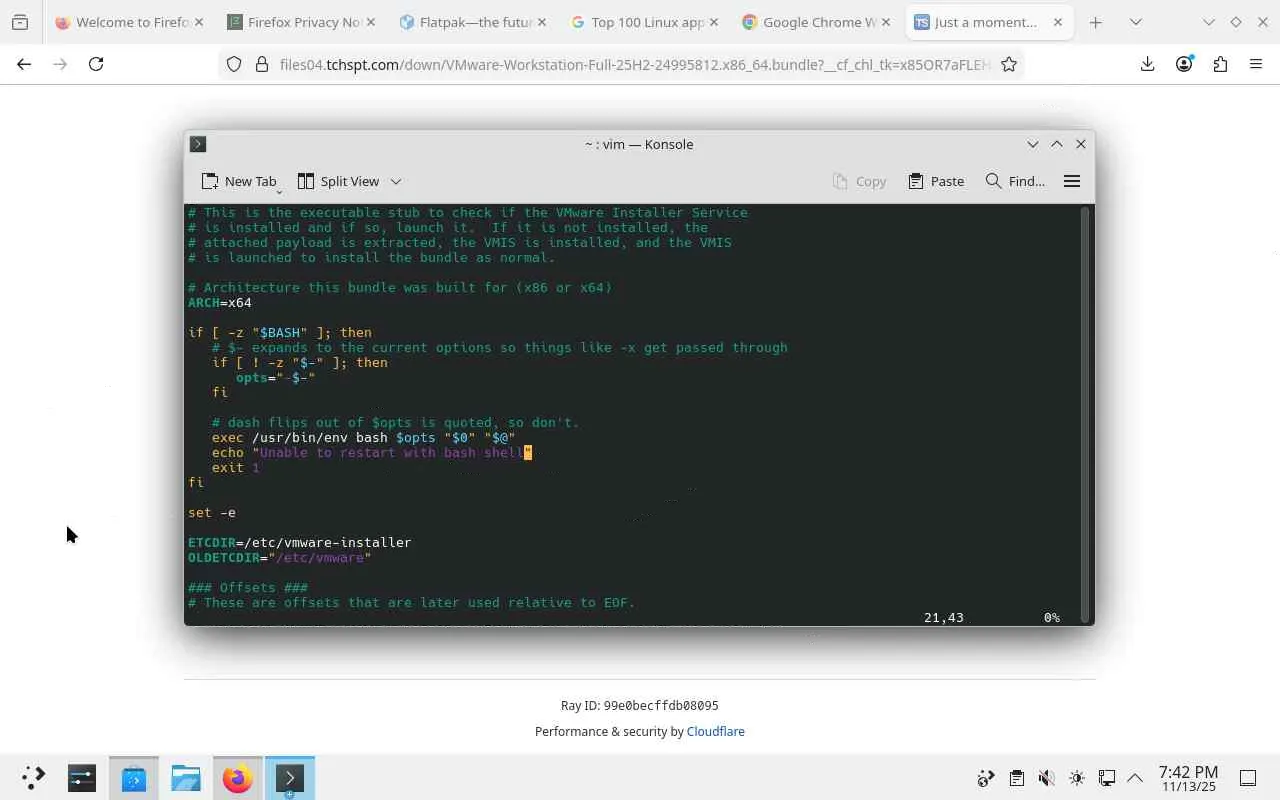Bookmark this page with the star icon
The height and width of the screenshot is (800, 1280).
pyautogui.click(x=1009, y=64)
